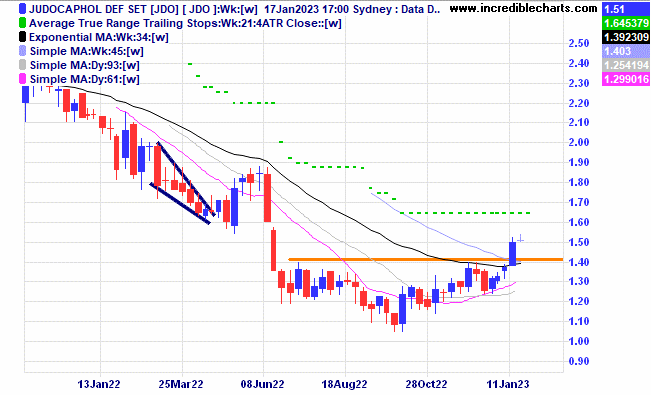
Task: Click the 1.60 price axis label
Action: pos(578,222)
